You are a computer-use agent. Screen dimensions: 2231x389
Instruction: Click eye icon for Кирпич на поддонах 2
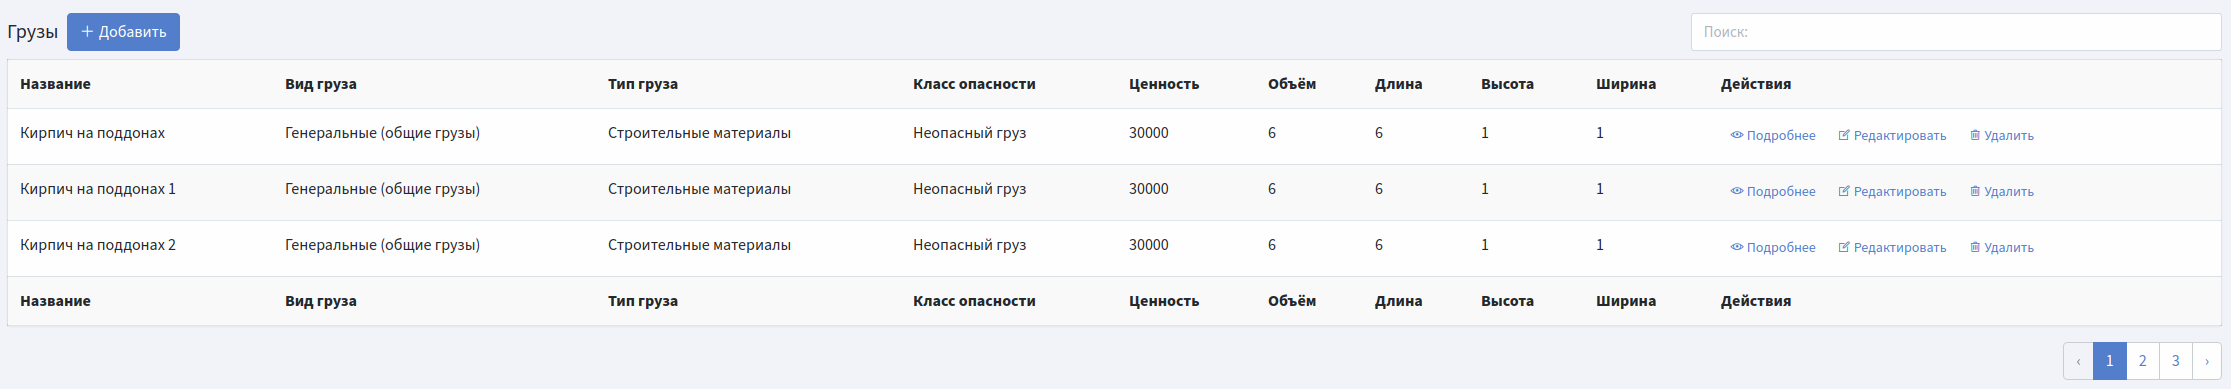point(1737,247)
